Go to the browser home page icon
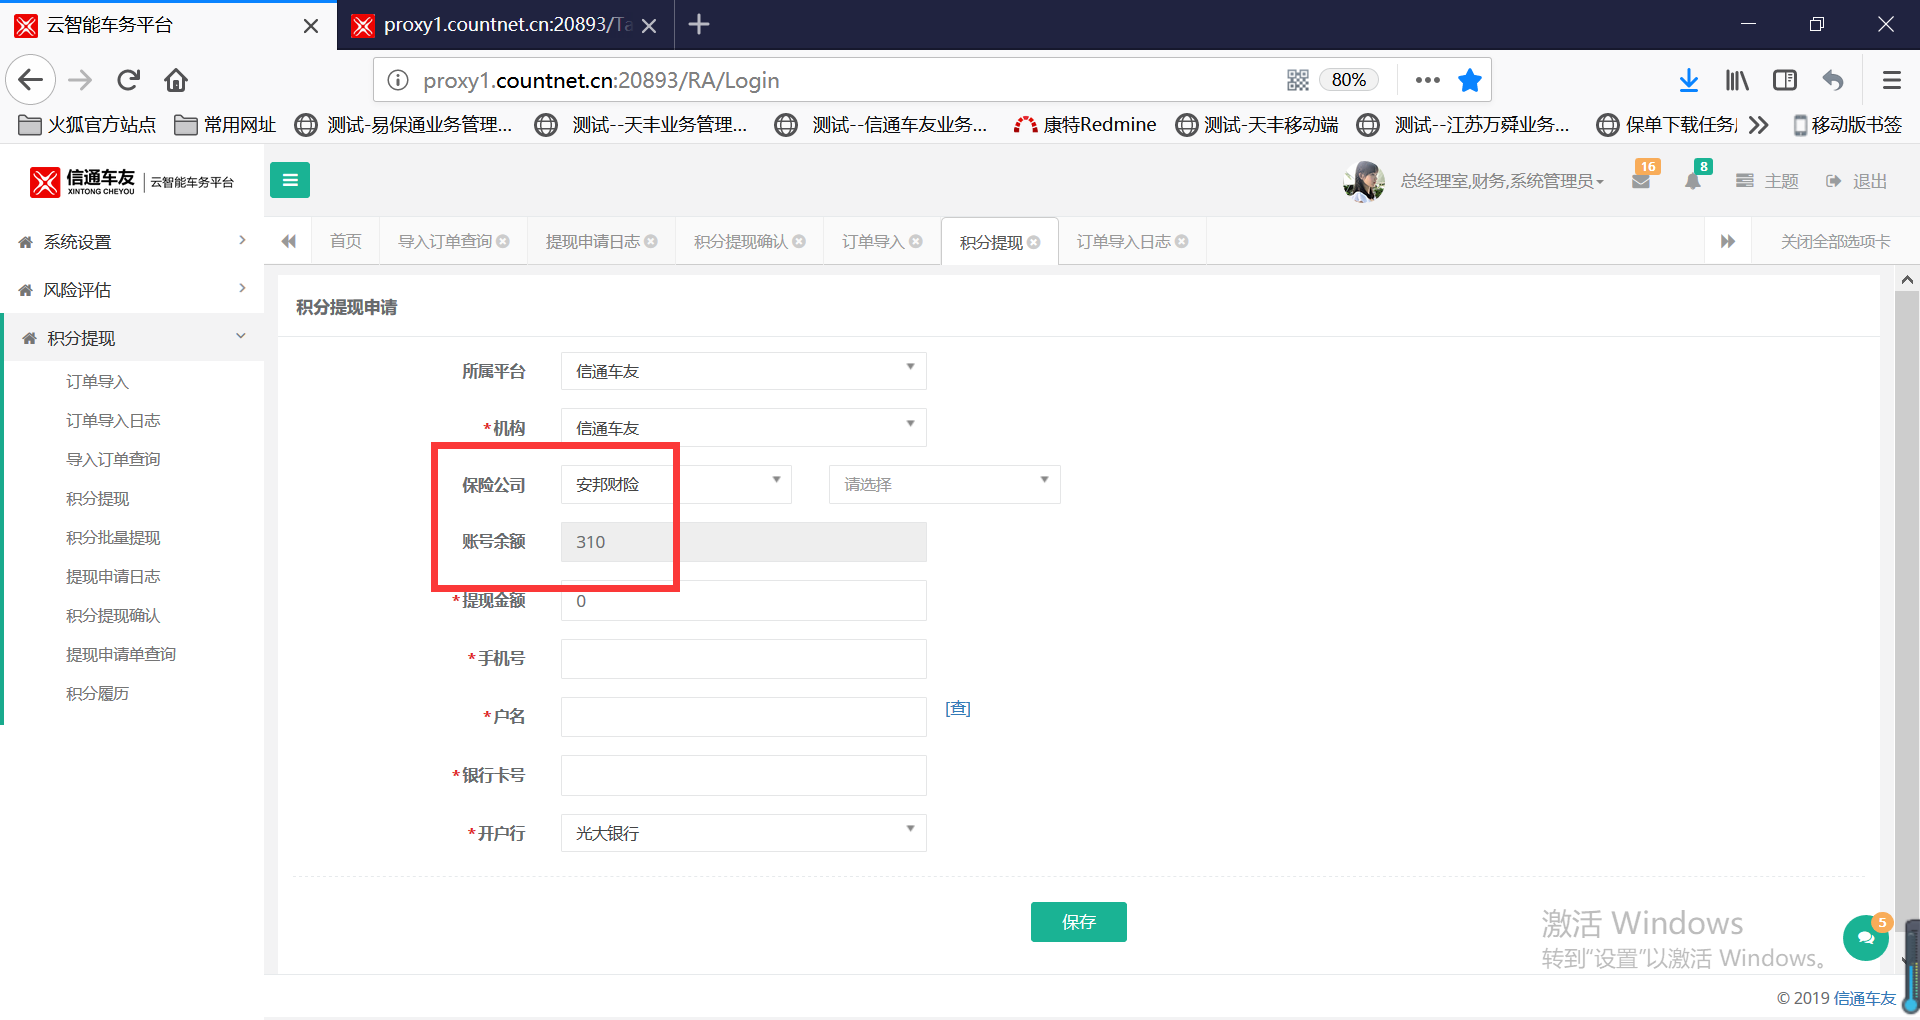The image size is (1920, 1020). pyautogui.click(x=176, y=80)
